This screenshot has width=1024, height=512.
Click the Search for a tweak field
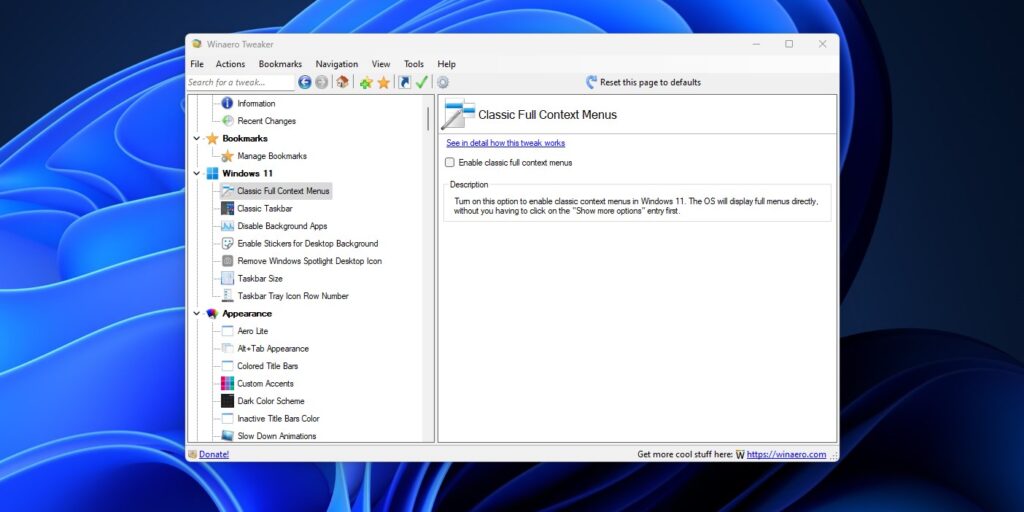click(241, 82)
